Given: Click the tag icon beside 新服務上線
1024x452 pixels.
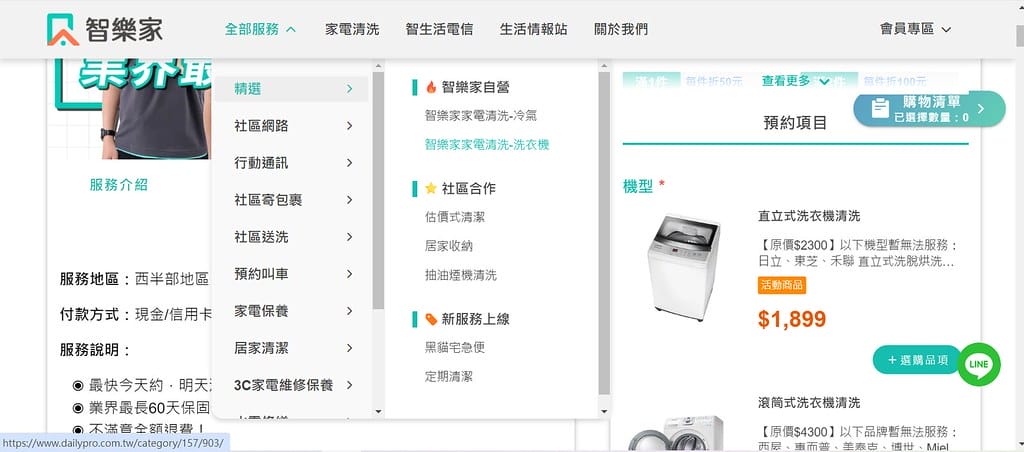Looking at the screenshot, I should tap(431, 319).
